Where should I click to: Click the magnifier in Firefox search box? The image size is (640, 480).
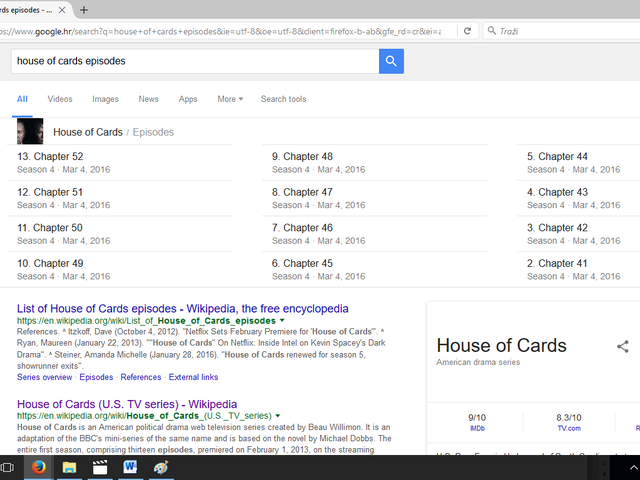pyautogui.click(x=492, y=31)
